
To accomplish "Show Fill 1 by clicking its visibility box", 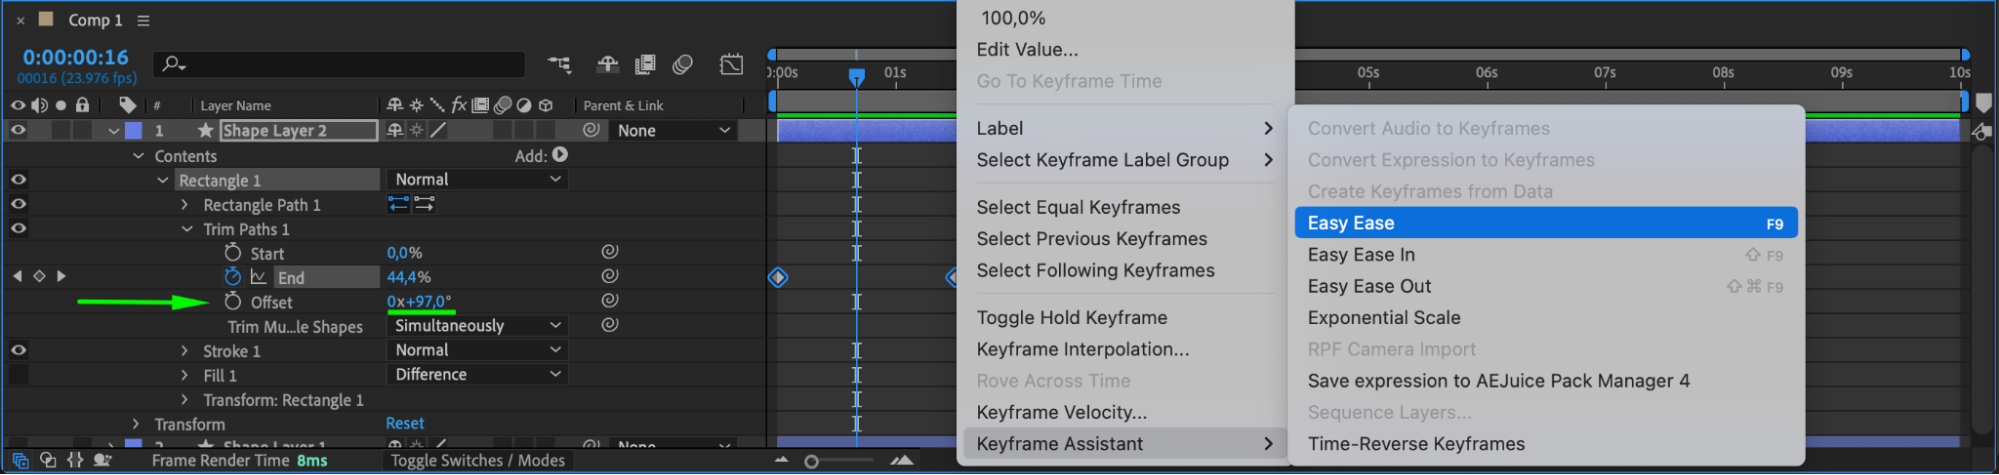I will point(18,375).
